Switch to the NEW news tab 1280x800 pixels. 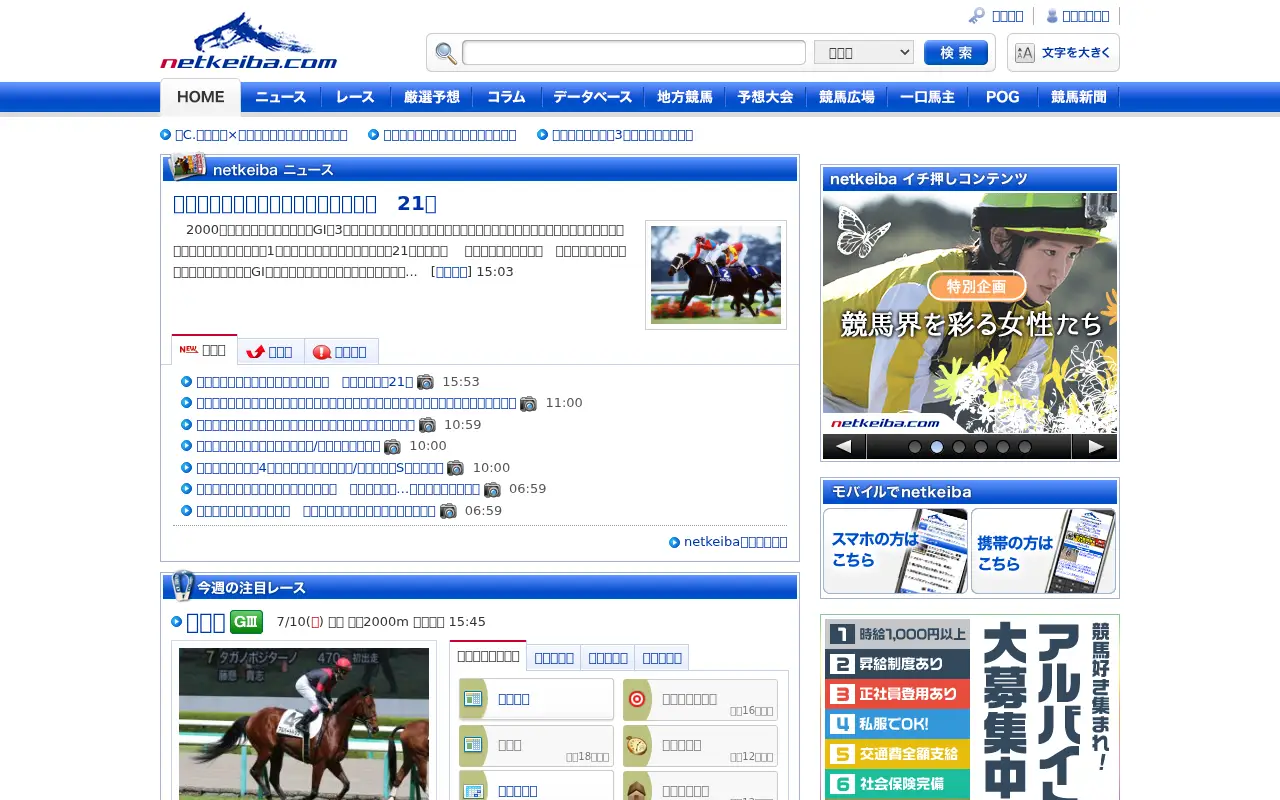(x=205, y=350)
